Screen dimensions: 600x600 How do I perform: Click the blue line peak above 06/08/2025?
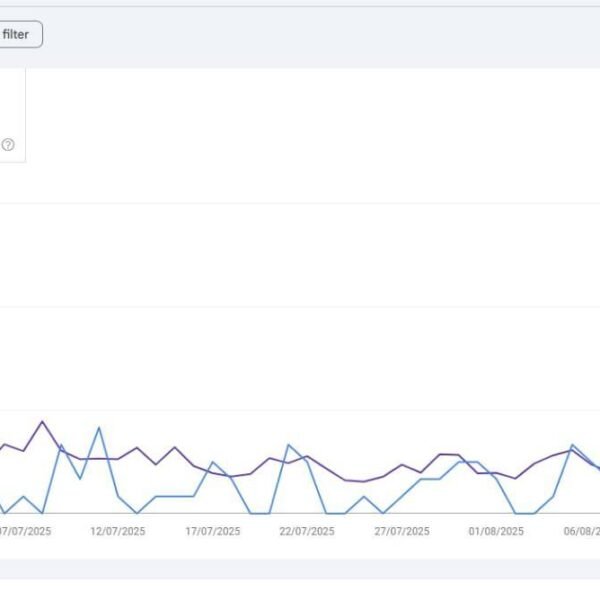pos(572,445)
